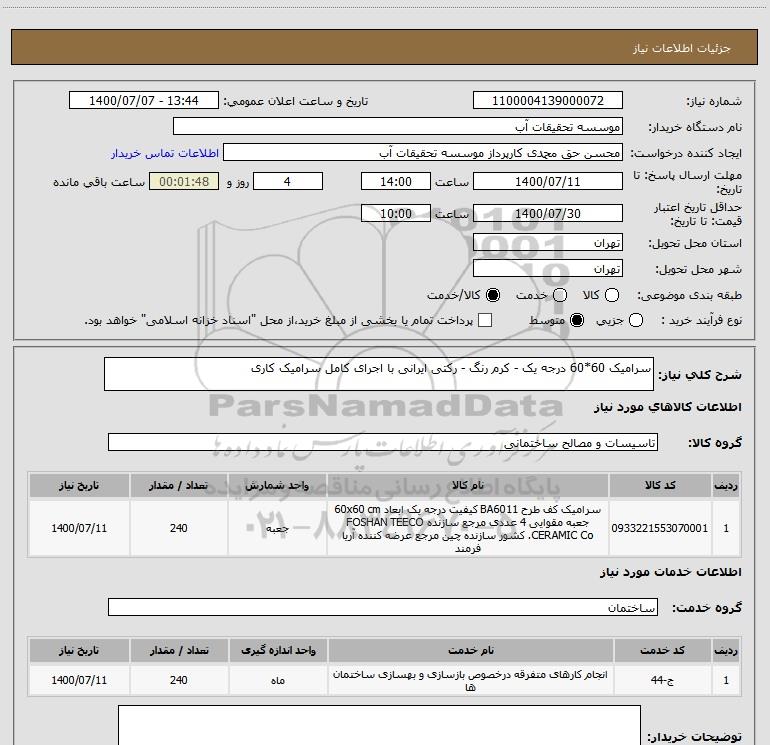
Task: Select the جزیی purchase type radio
Action: [x=636, y=321]
